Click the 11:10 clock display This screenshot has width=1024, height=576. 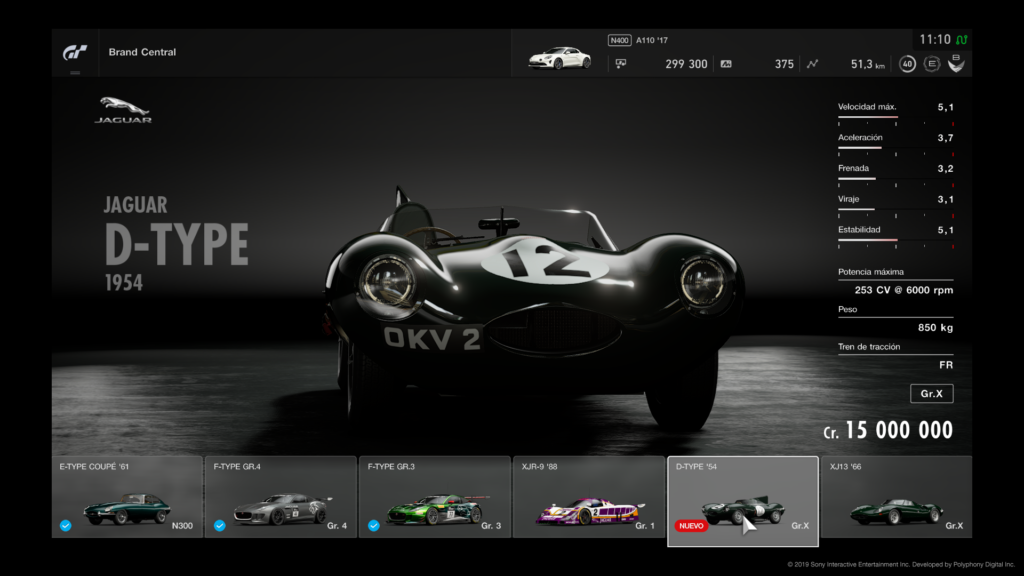pos(935,40)
